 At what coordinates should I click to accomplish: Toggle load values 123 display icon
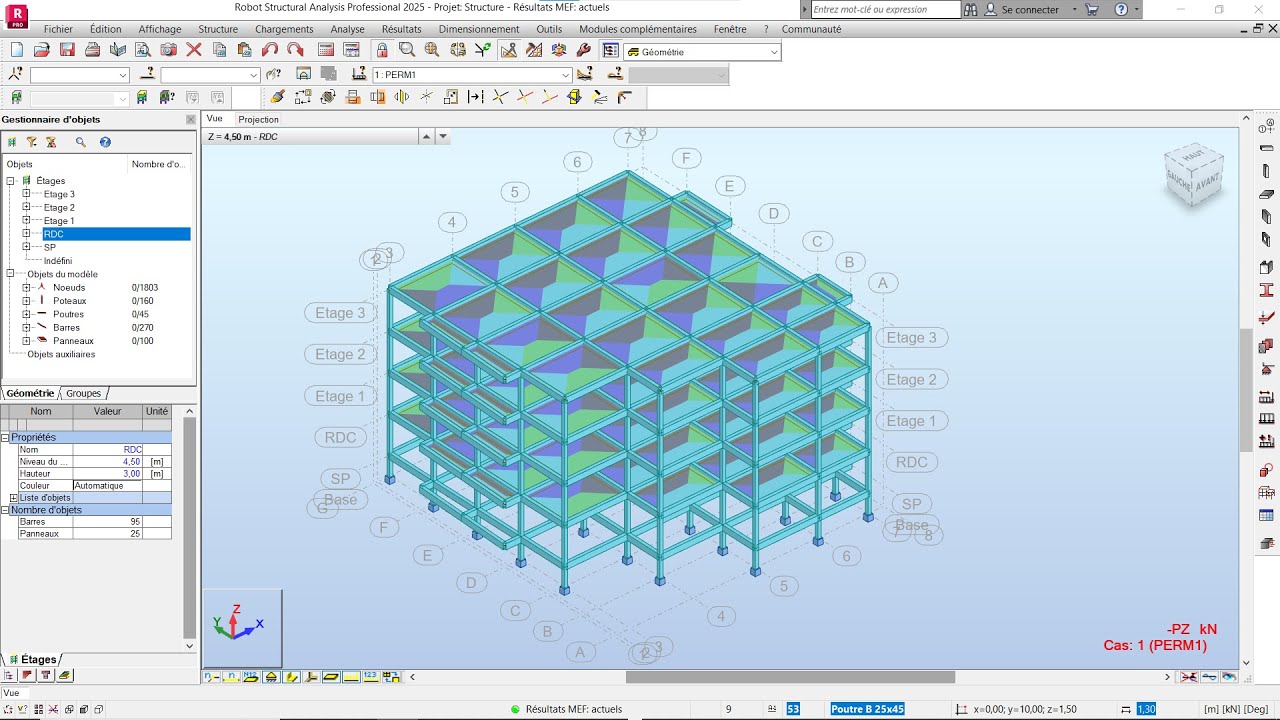coord(371,677)
